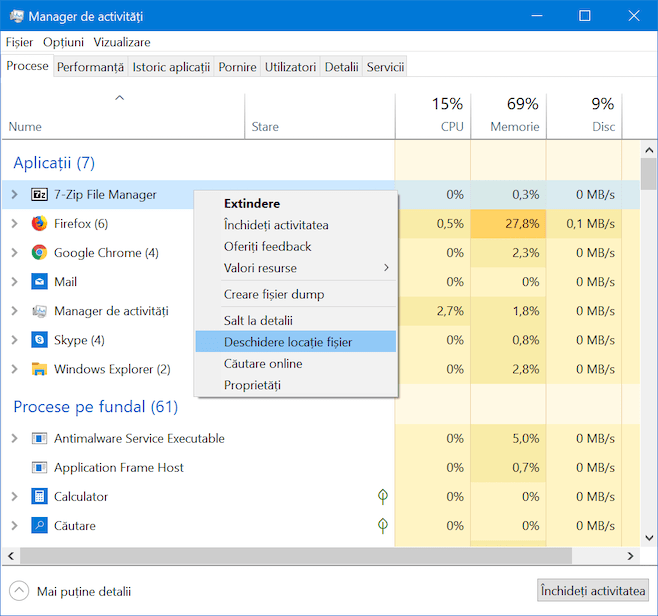Click the Application Frame Host icon
Viewport: 658px width, 616px height.
(x=39, y=467)
